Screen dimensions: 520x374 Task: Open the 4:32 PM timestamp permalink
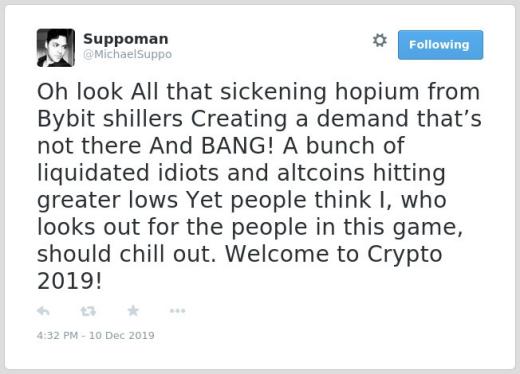point(95,335)
